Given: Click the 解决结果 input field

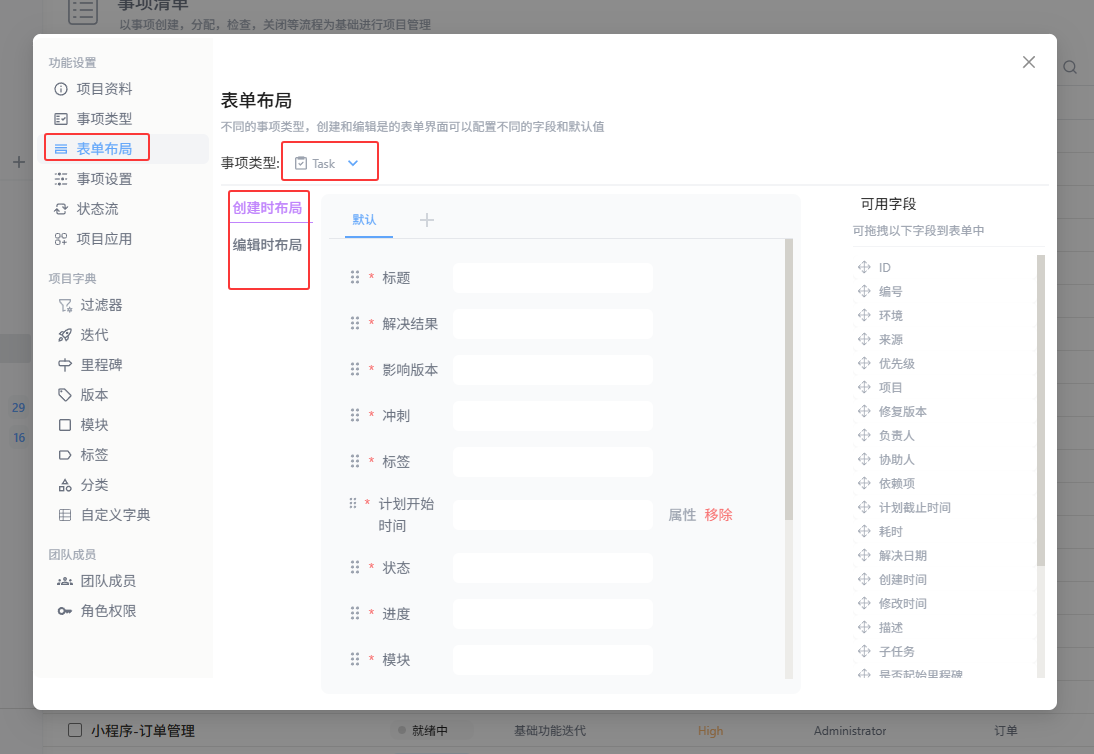Looking at the screenshot, I should [553, 324].
